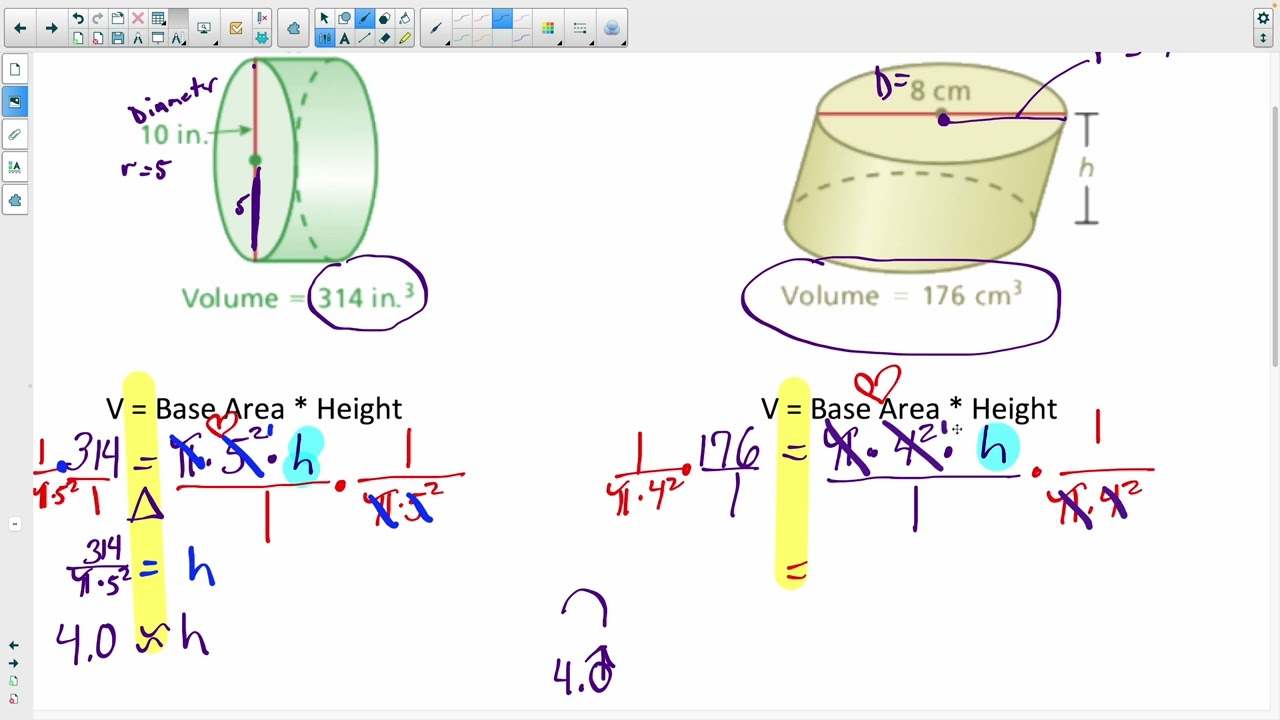1280x720 pixels.
Task: Click the '10 in.' label
Action: pos(173,135)
